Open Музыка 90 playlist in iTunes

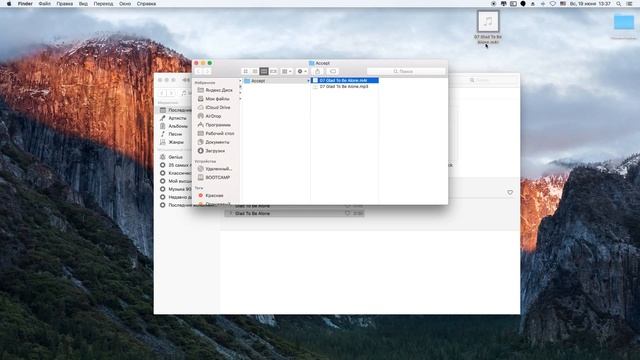(175, 189)
